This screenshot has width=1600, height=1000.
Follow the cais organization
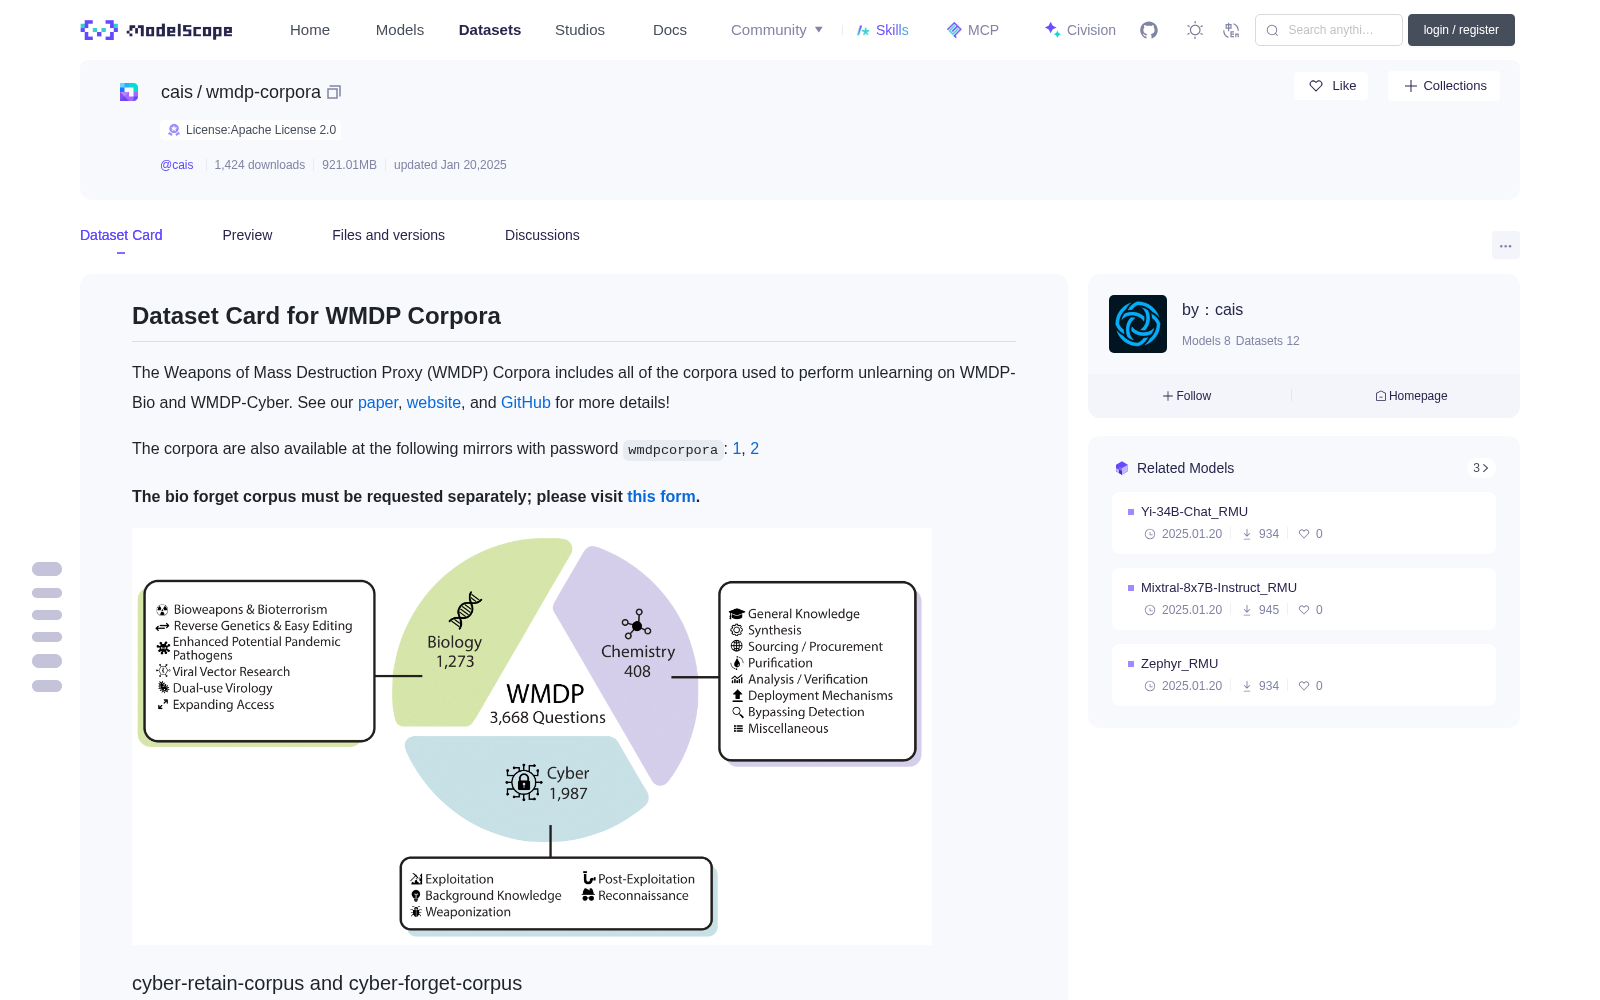point(1187,396)
